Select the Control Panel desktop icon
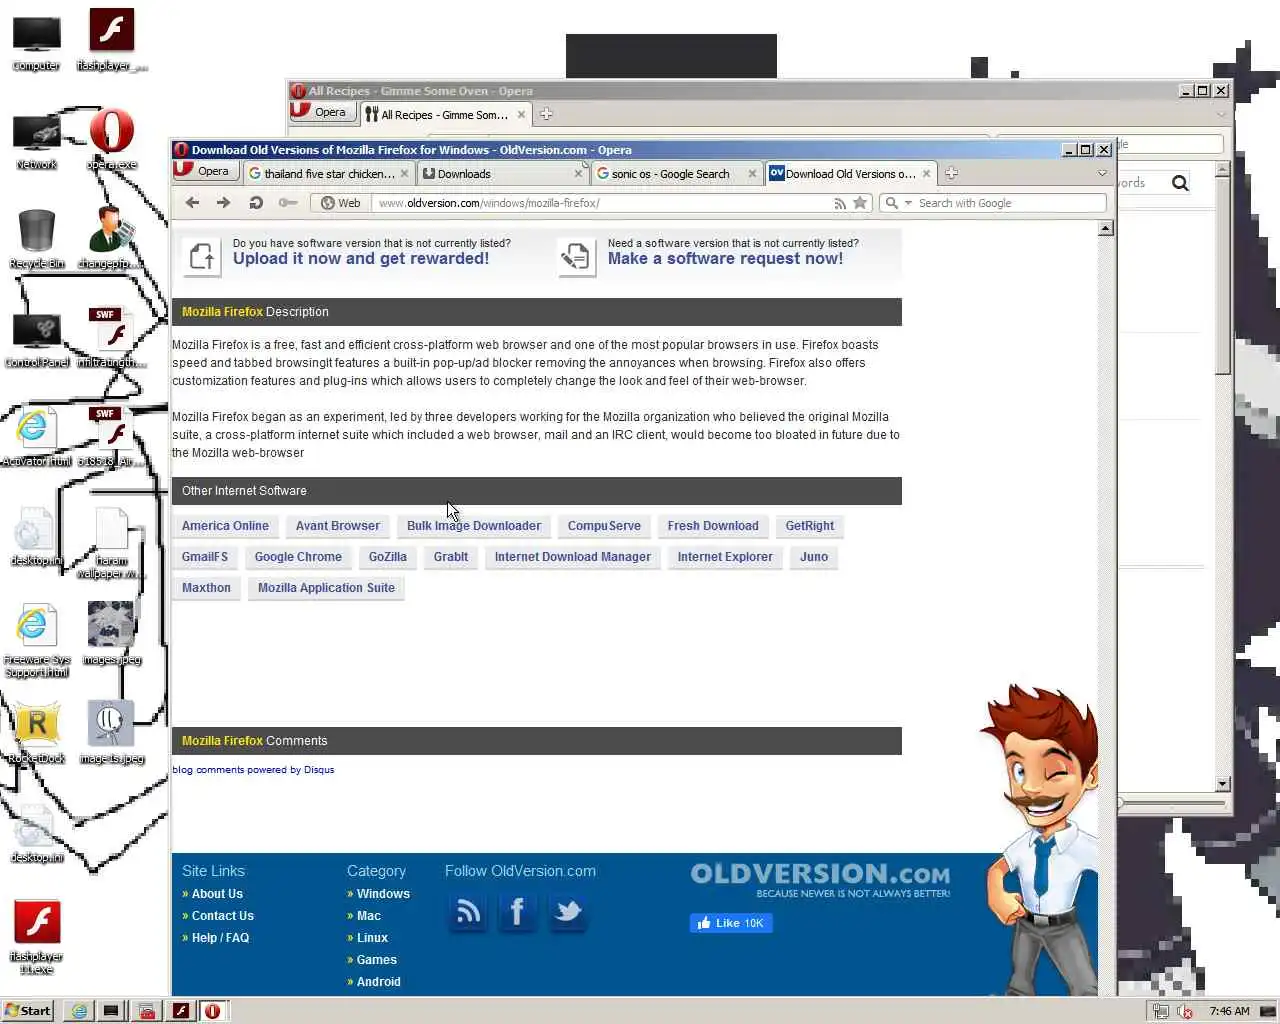The height and width of the screenshot is (1024, 1280). coord(37,338)
